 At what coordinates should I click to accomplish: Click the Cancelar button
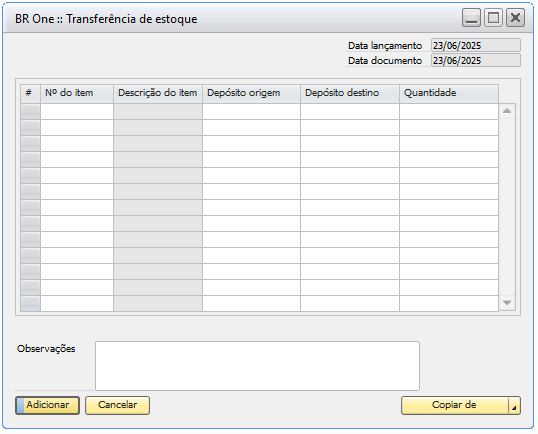(x=117, y=405)
